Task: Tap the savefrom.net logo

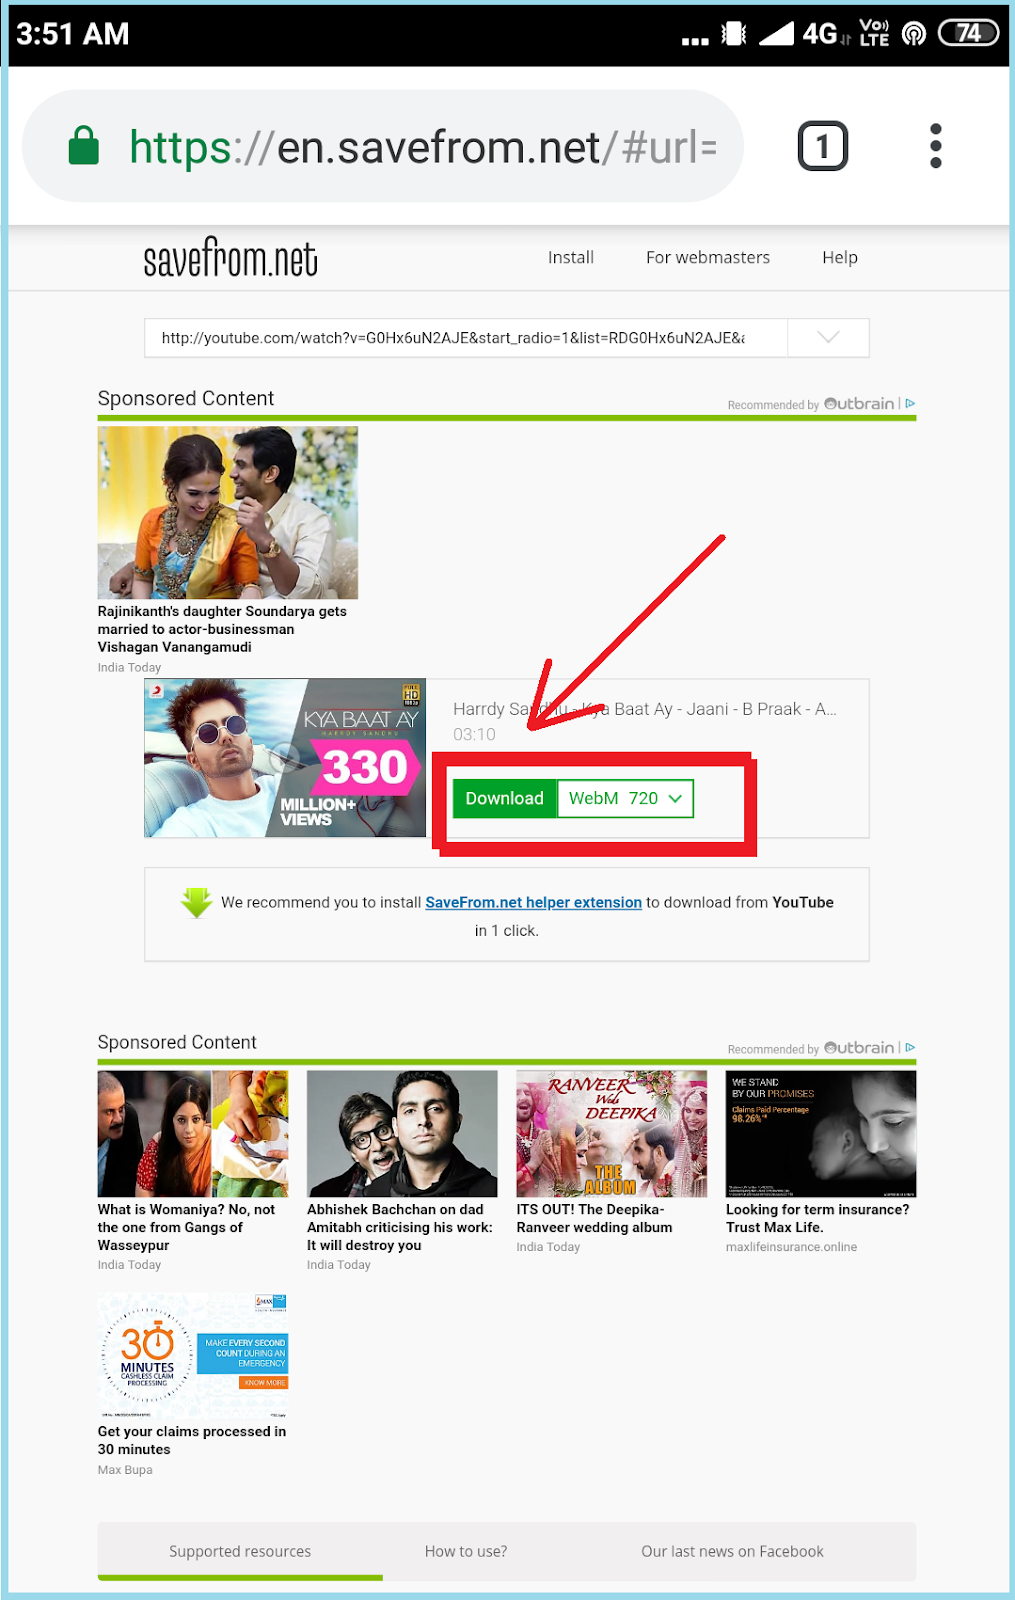Action: (230, 258)
